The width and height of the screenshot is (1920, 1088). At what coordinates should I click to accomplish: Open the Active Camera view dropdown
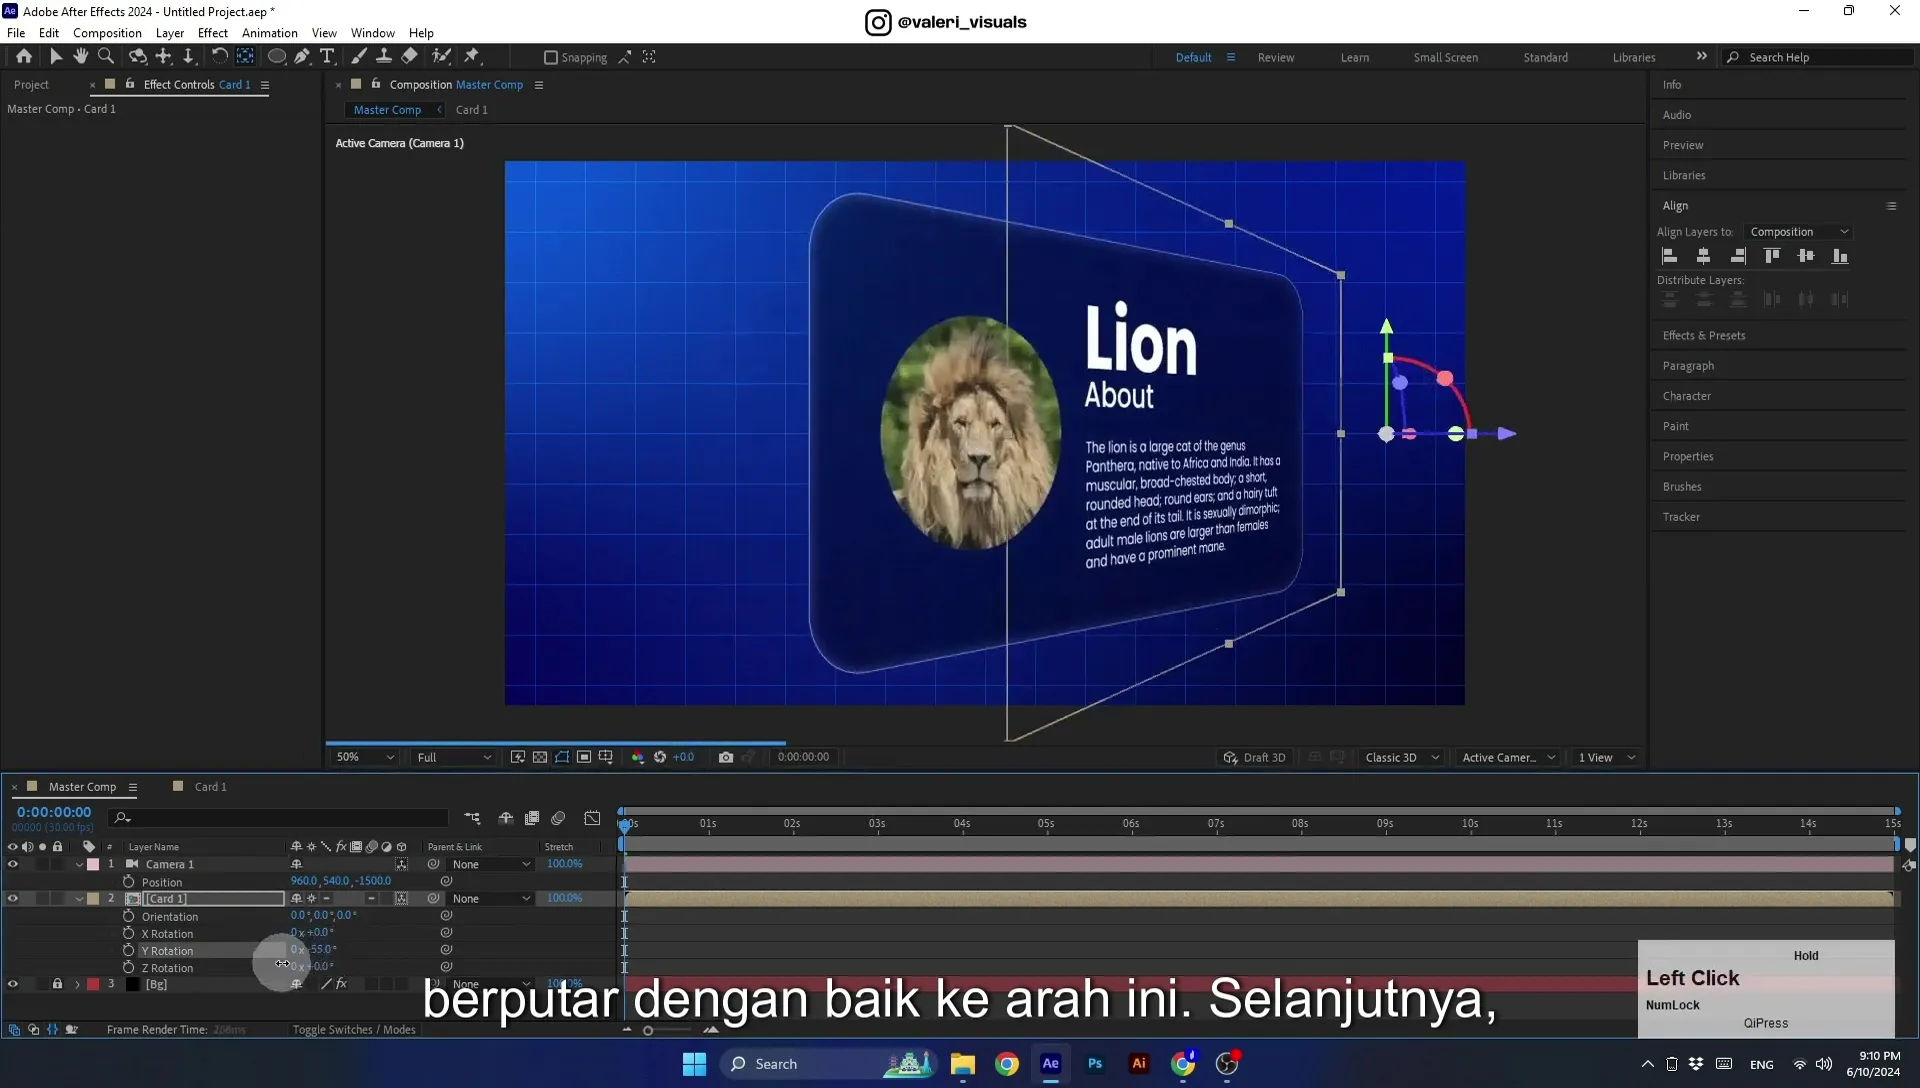[1508, 757]
